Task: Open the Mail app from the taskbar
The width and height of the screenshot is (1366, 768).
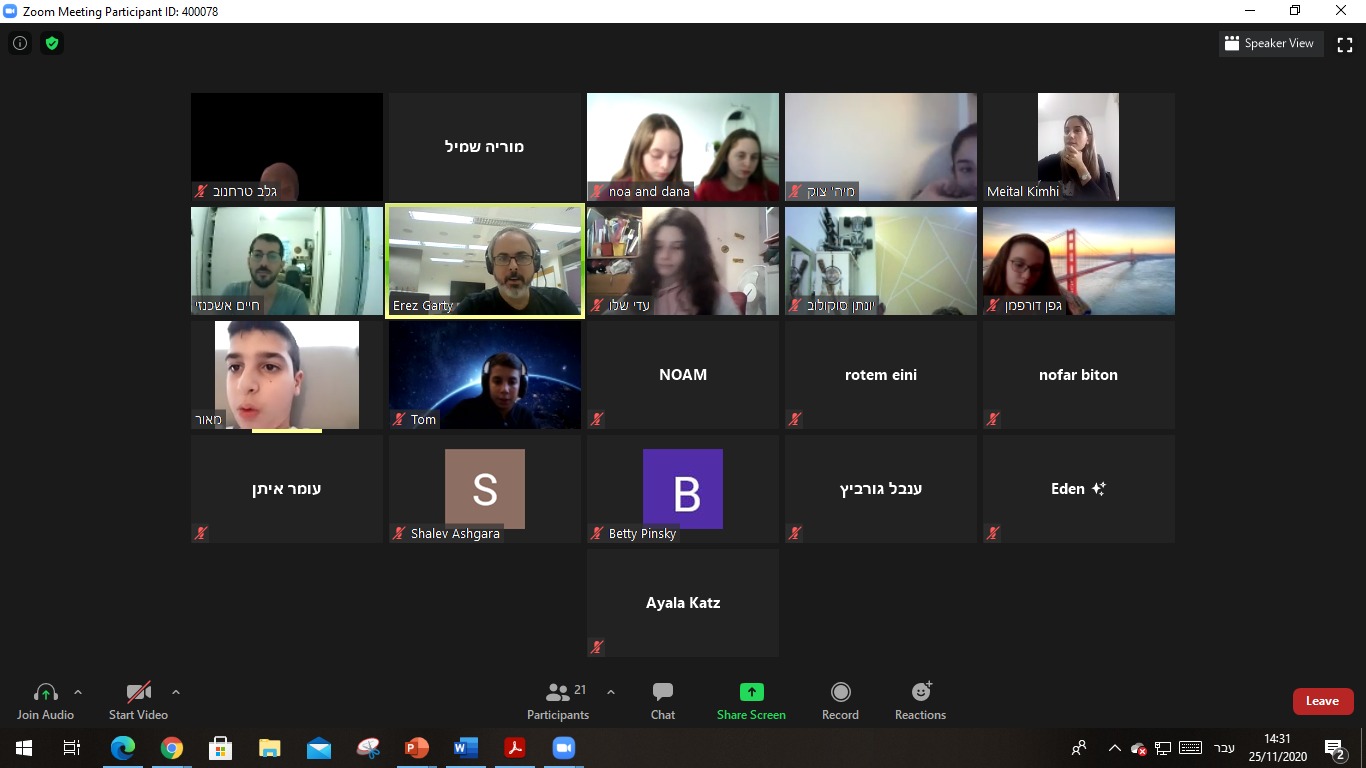Action: (319, 748)
